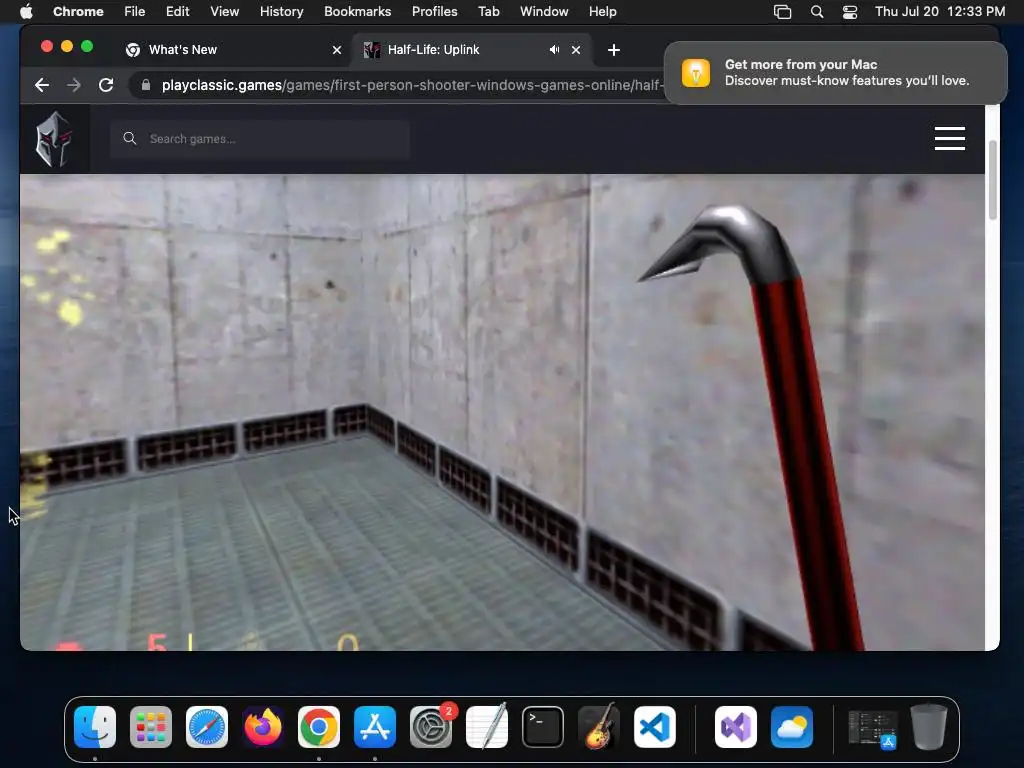The image size is (1024, 768).
Task: Open the Get more from your Mac notification
Action: 835,72
